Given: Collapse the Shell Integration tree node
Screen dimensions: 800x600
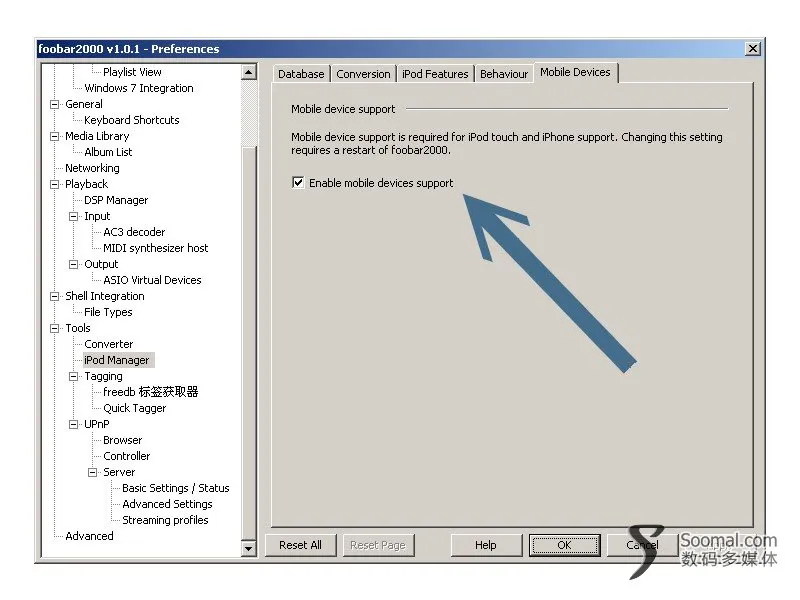Looking at the screenshot, I should [x=54, y=296].
